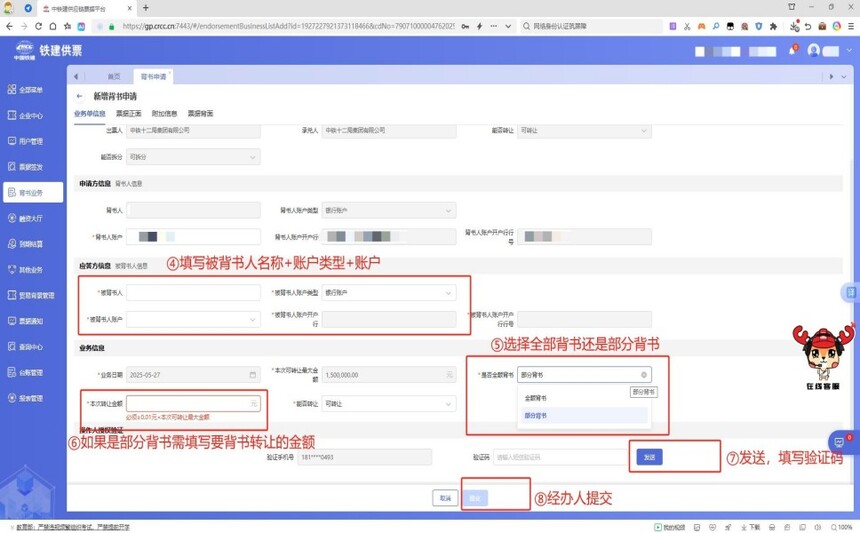The image size is (860, 533).
Task: Open 全部菜单 in the left sidebar
Action: [31, 90]
